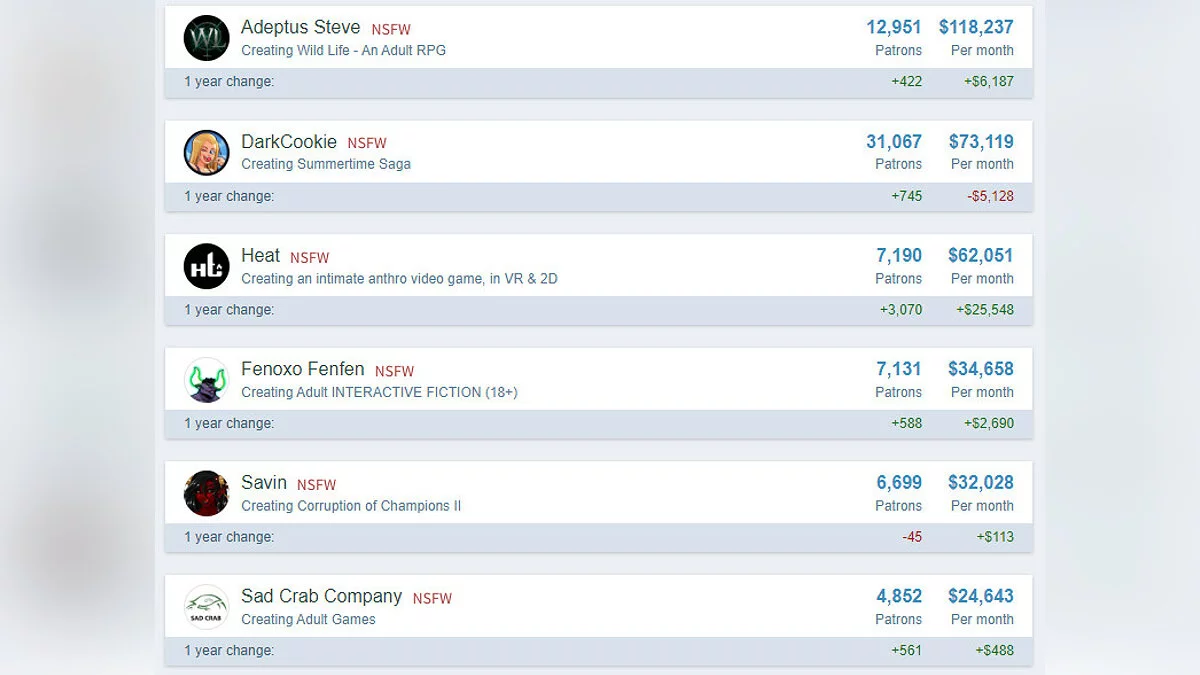1200x675 pixels.
Task: Click the NSFW tag beside DarkCookie
Action: tap(367, 143)
